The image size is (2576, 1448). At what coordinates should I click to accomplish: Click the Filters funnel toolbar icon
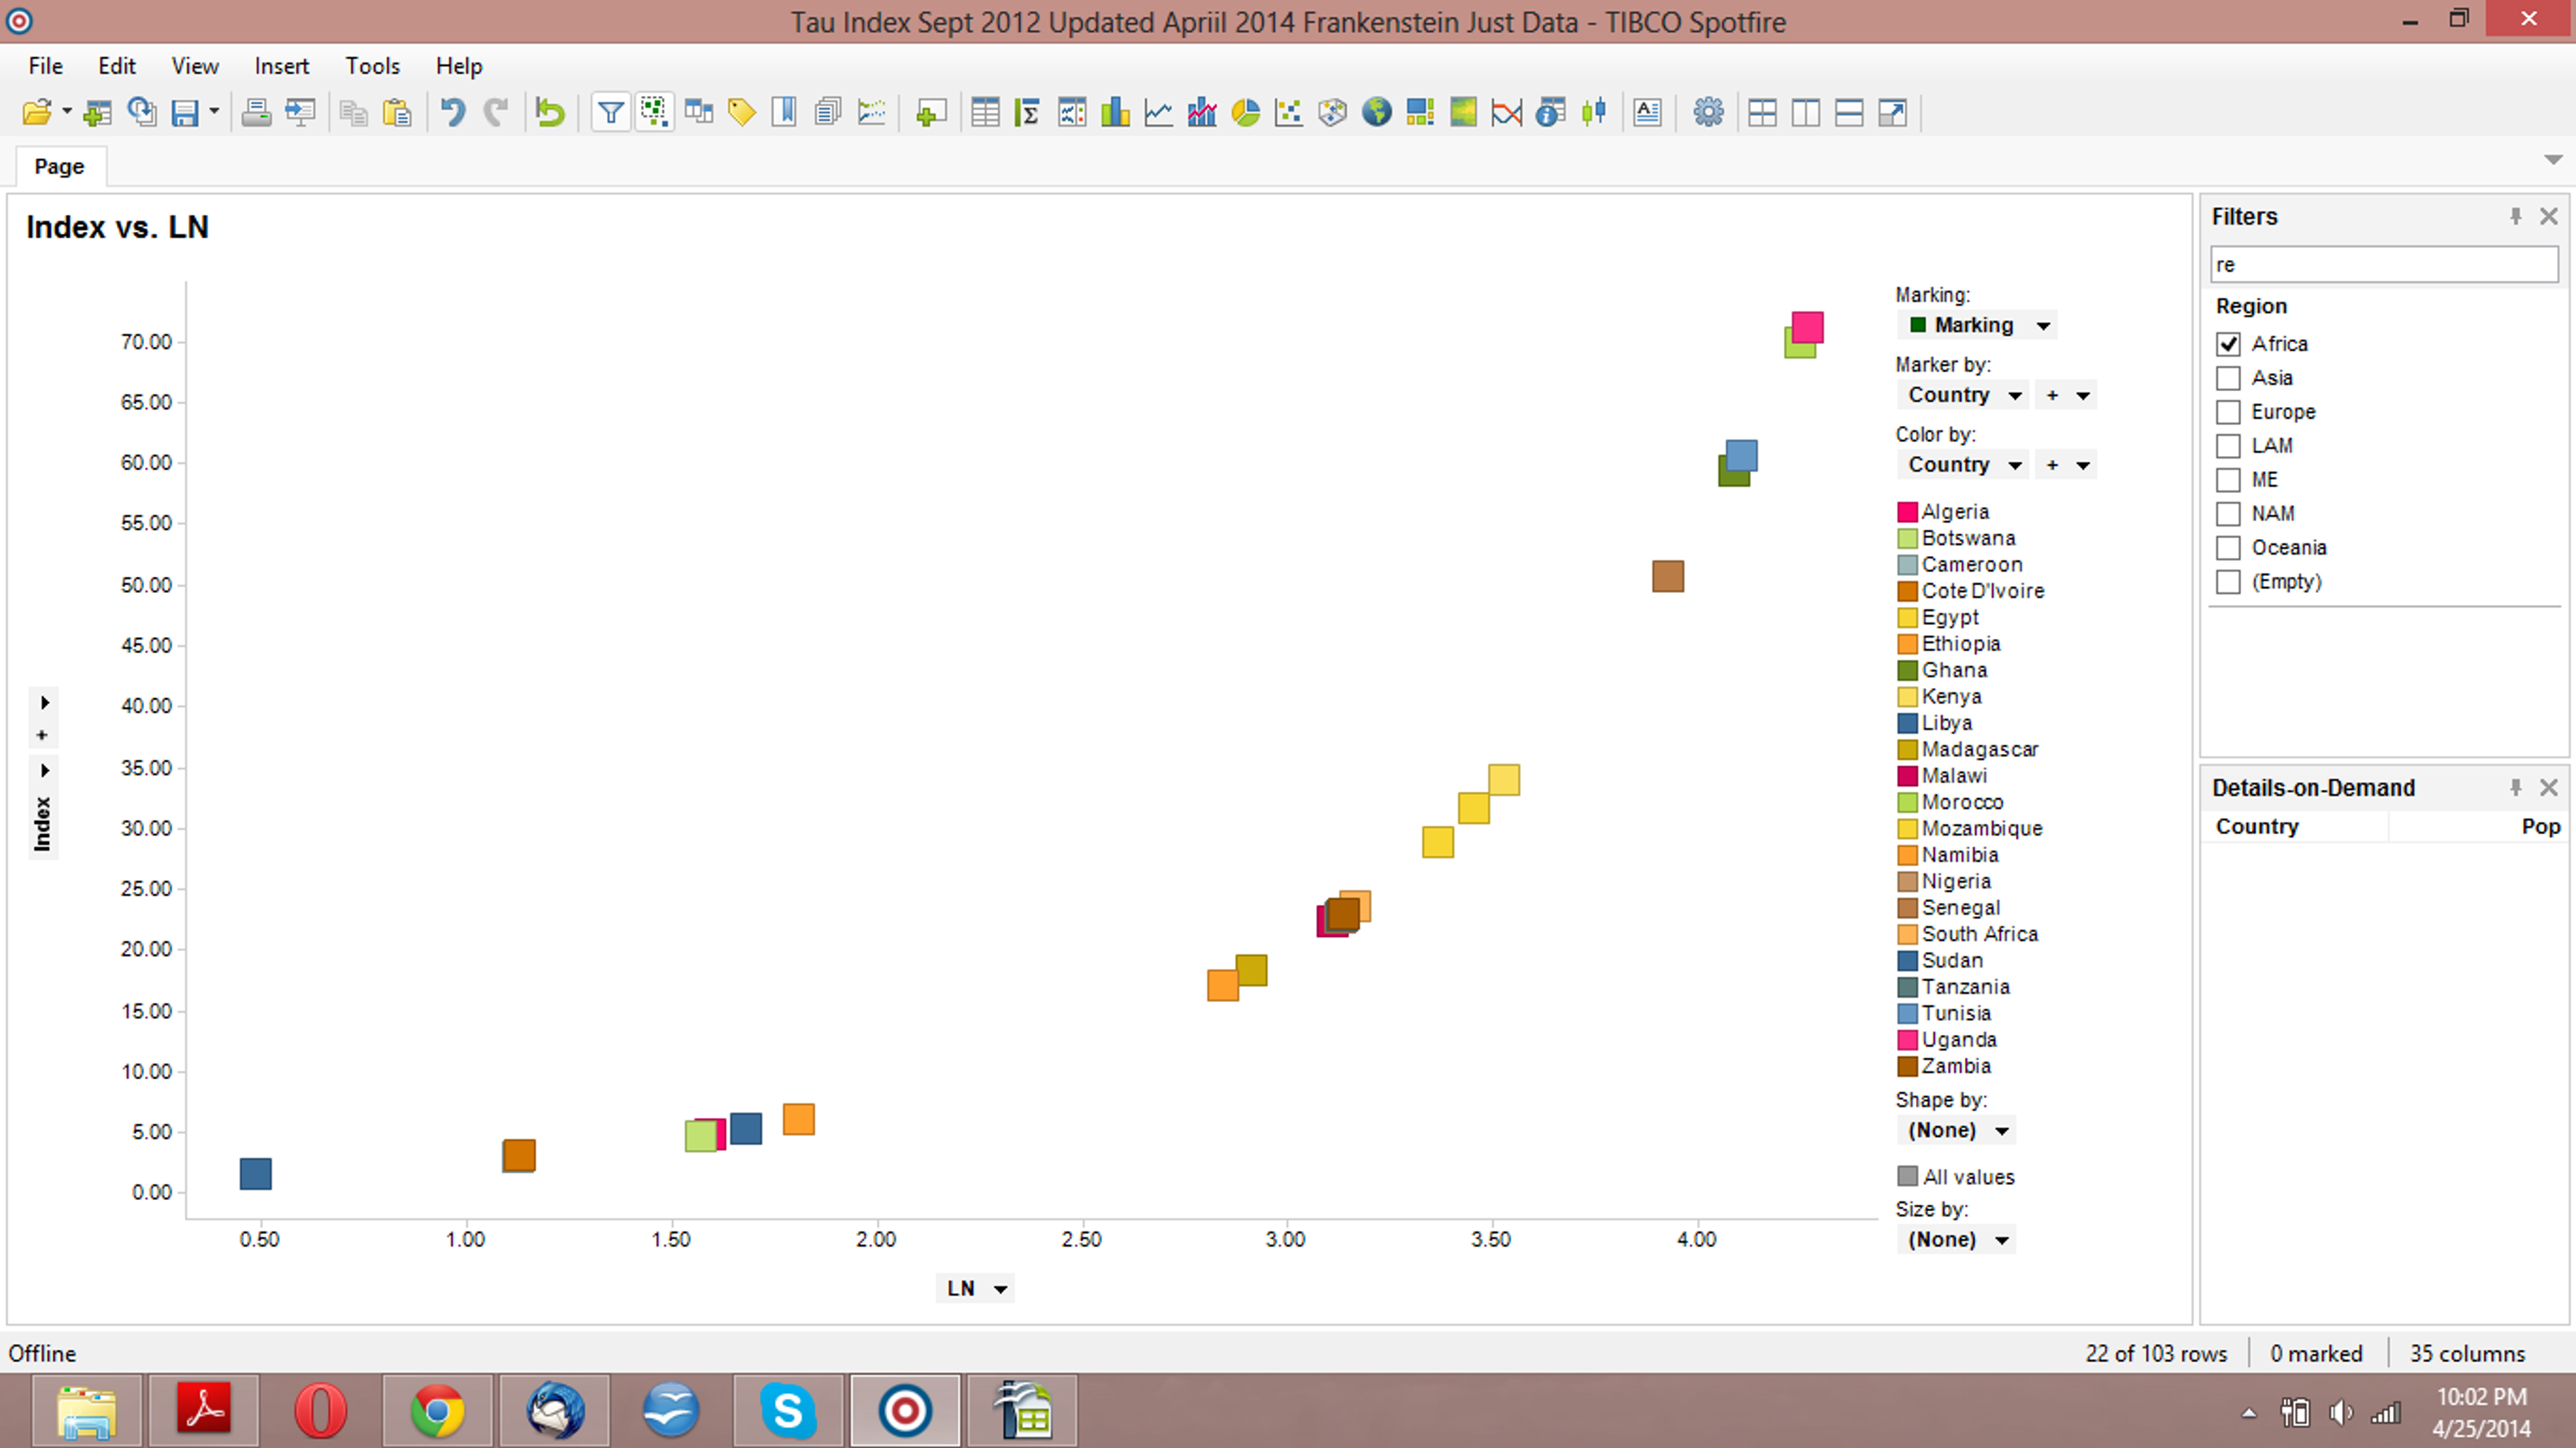click(x=610, y=113)
